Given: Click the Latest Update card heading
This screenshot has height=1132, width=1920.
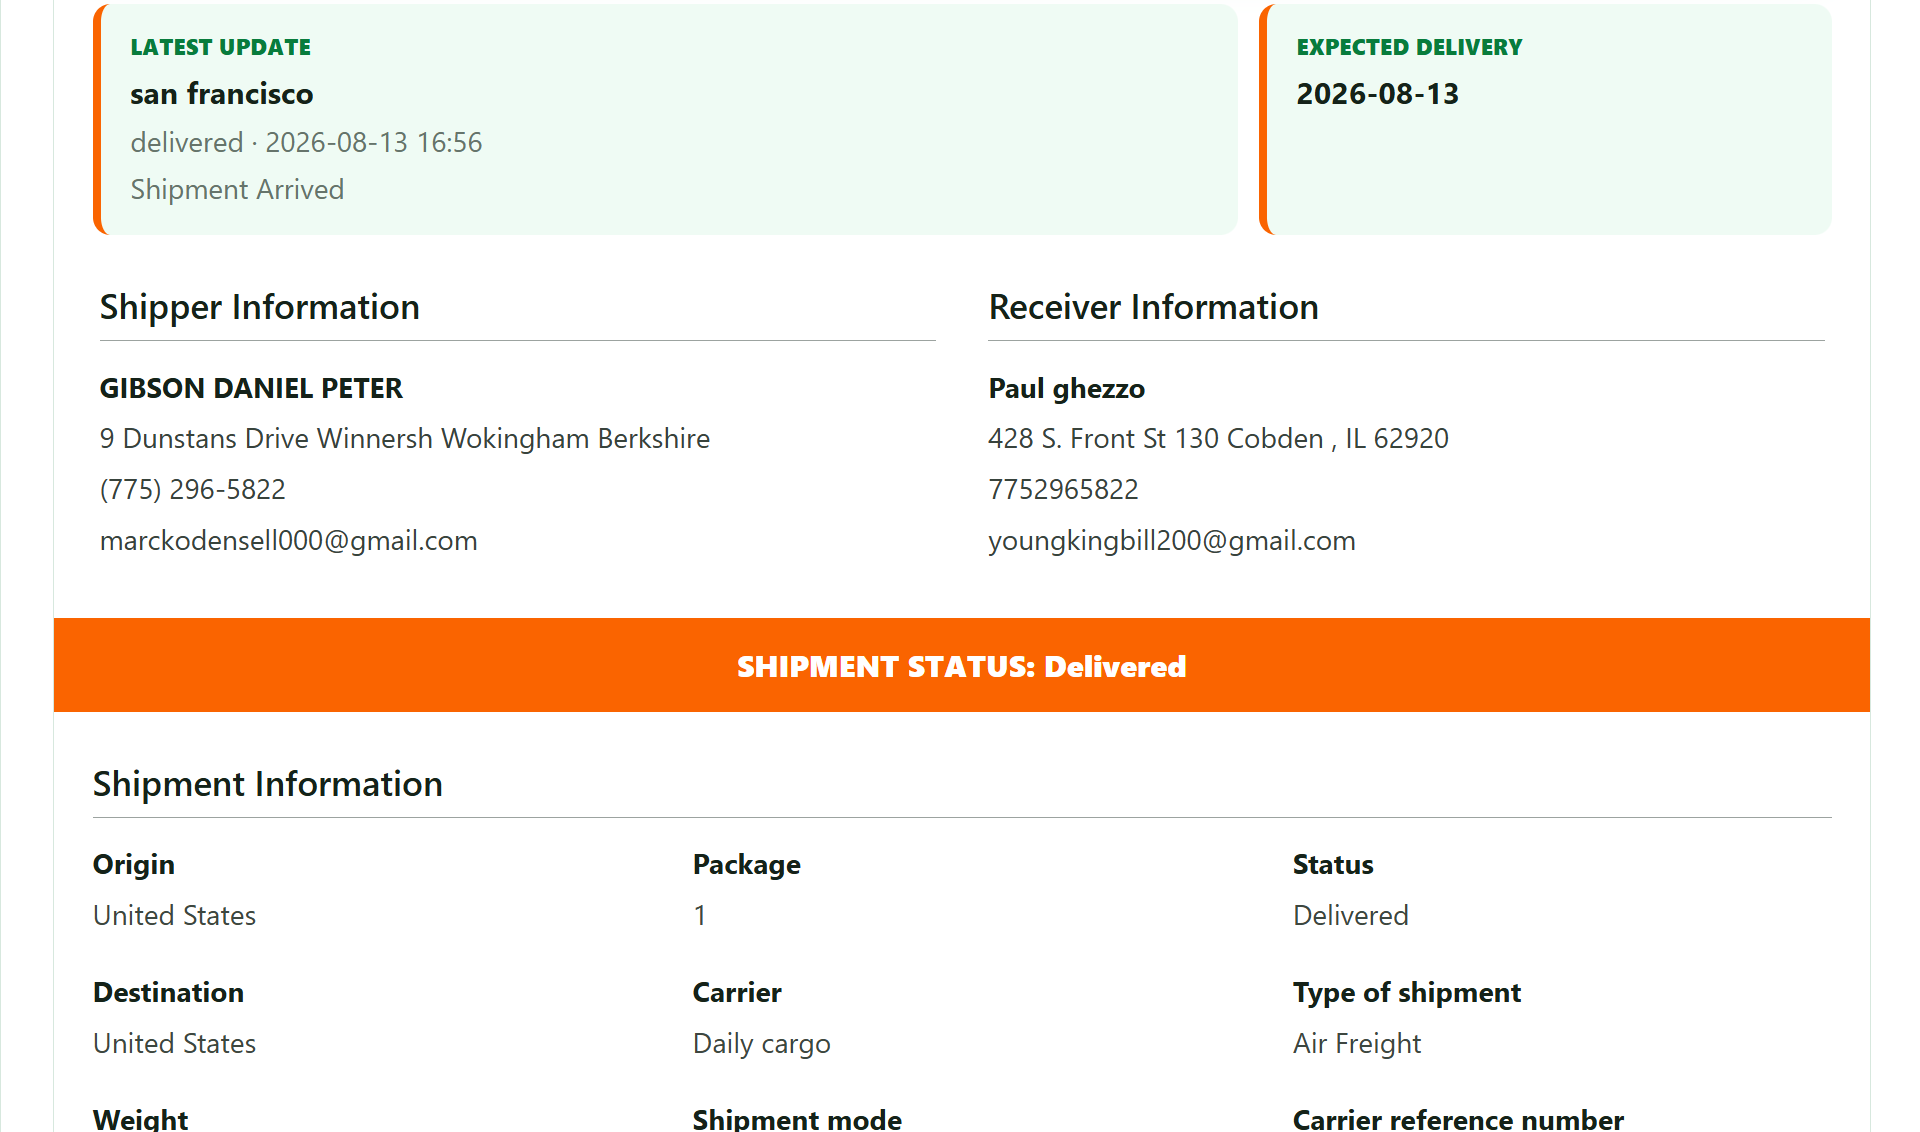Looking at the screenshot, I should [x=221, y=48].
